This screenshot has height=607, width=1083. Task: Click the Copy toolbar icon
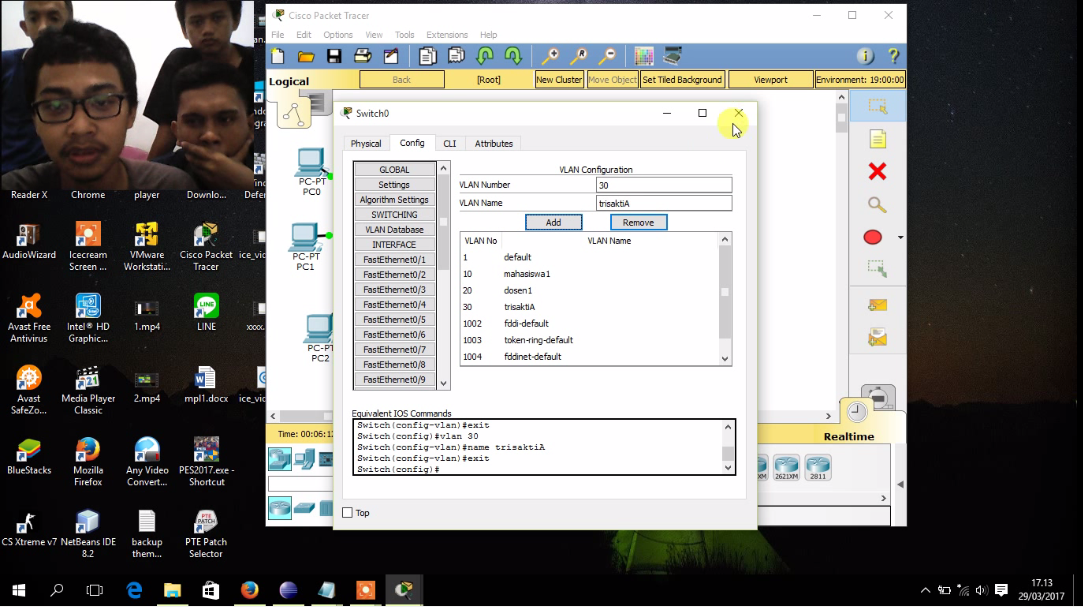(428, 56)
